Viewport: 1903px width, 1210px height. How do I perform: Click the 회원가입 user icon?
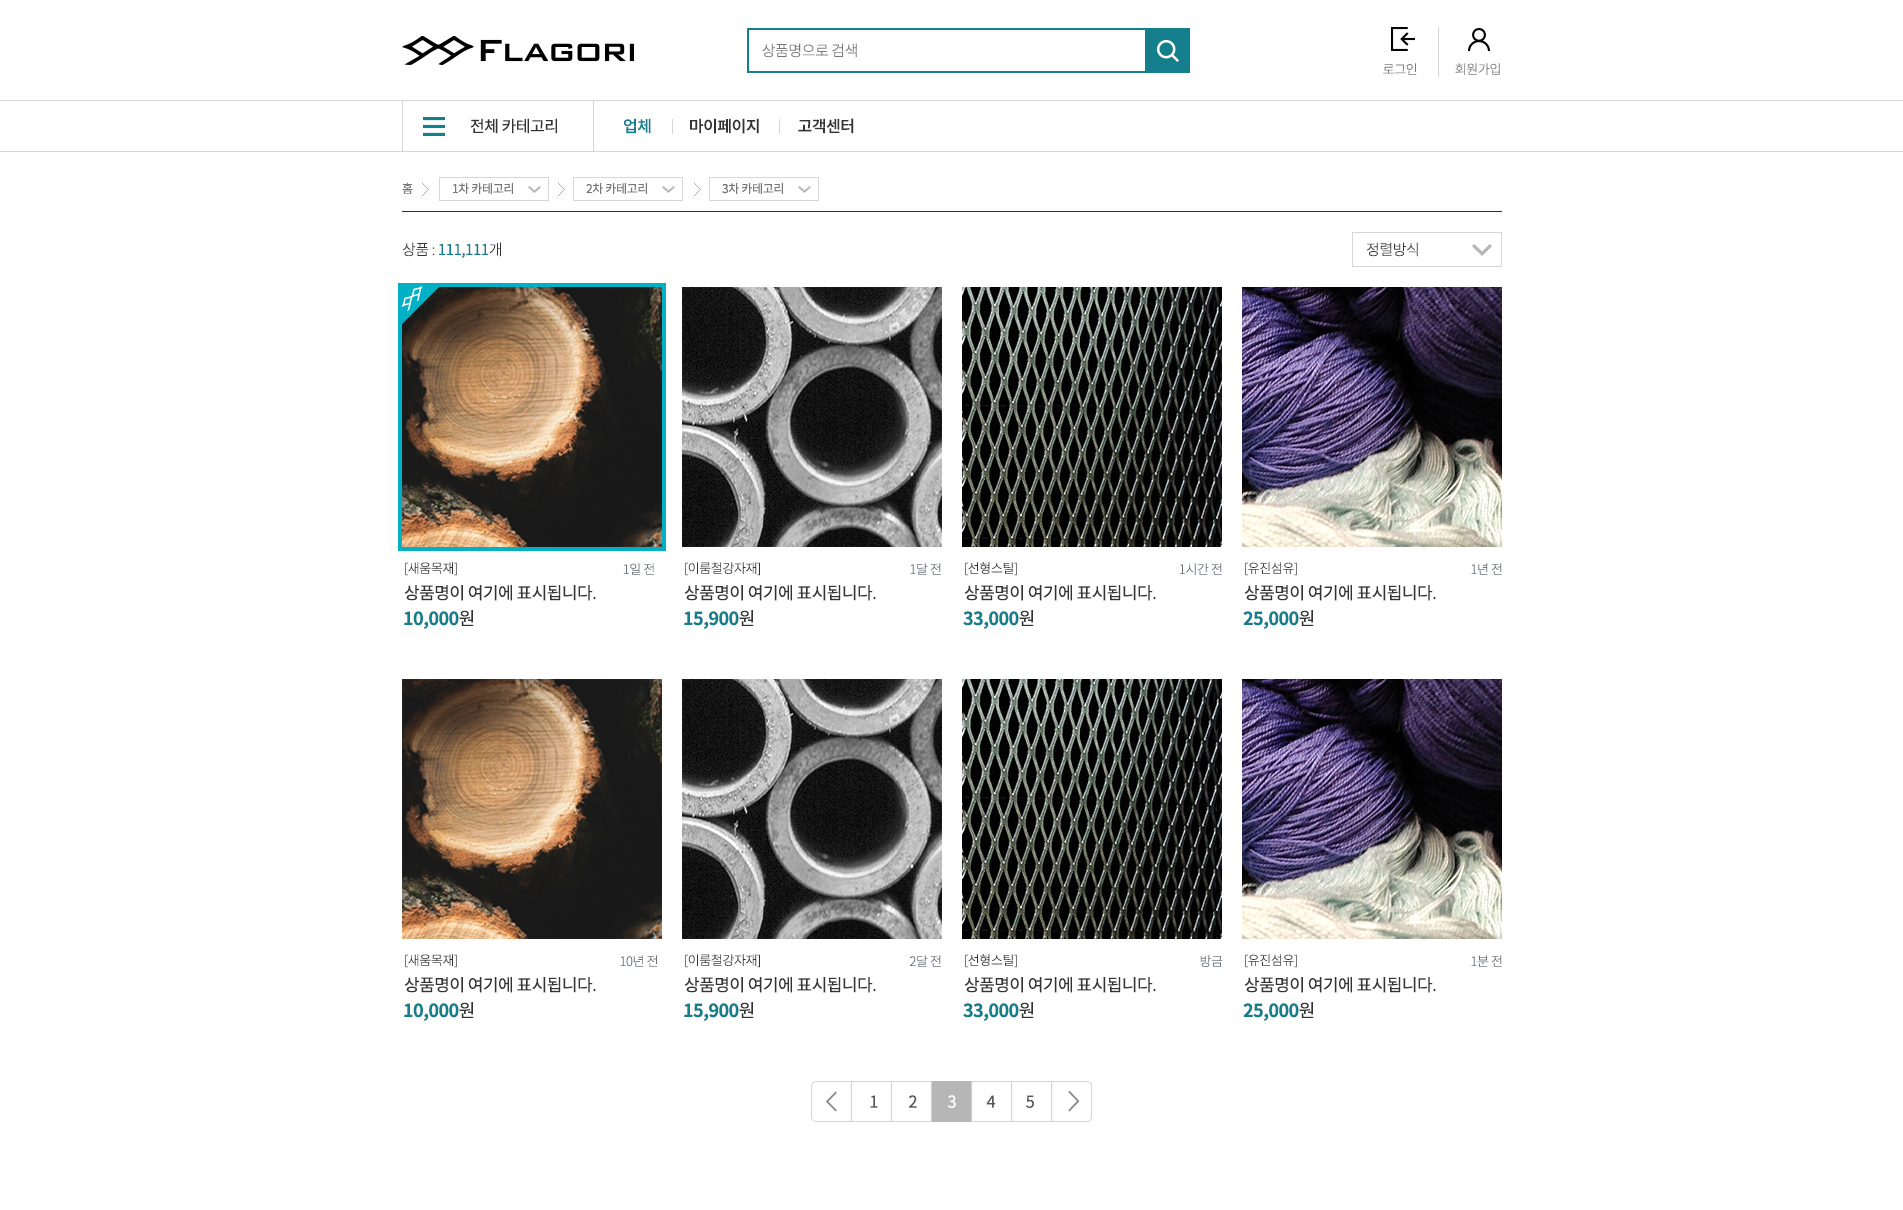pos(1478,40)
